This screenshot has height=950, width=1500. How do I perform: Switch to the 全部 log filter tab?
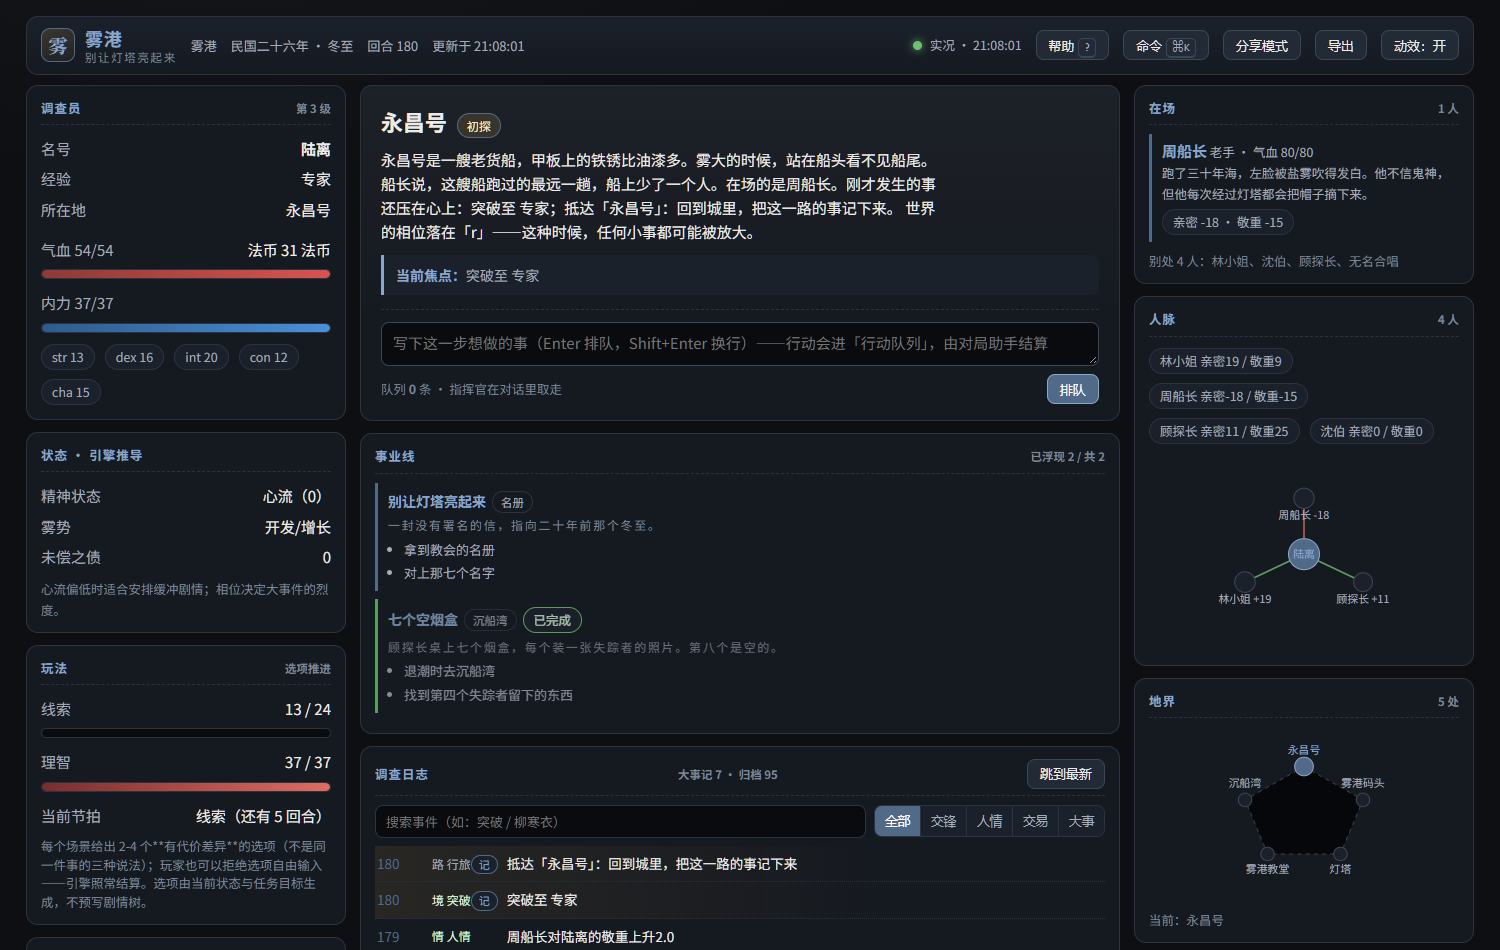tap(898, 821)
